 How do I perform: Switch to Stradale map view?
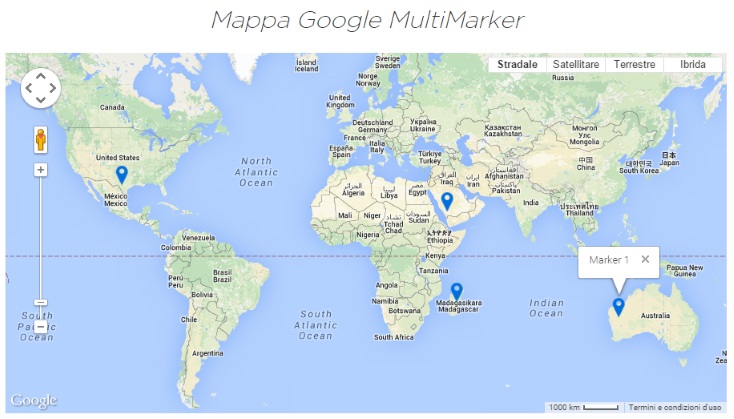517,64
